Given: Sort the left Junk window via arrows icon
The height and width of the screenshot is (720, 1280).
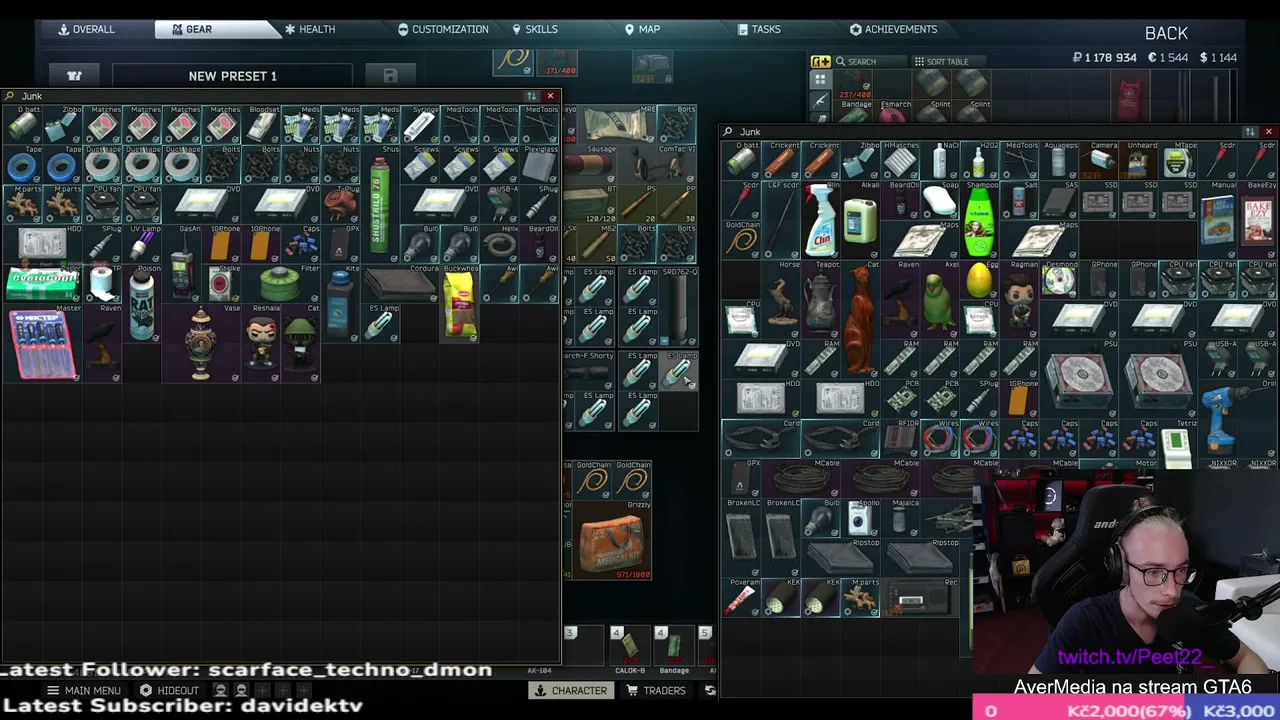Looking at the screenshot, I should tap(531, 96).
